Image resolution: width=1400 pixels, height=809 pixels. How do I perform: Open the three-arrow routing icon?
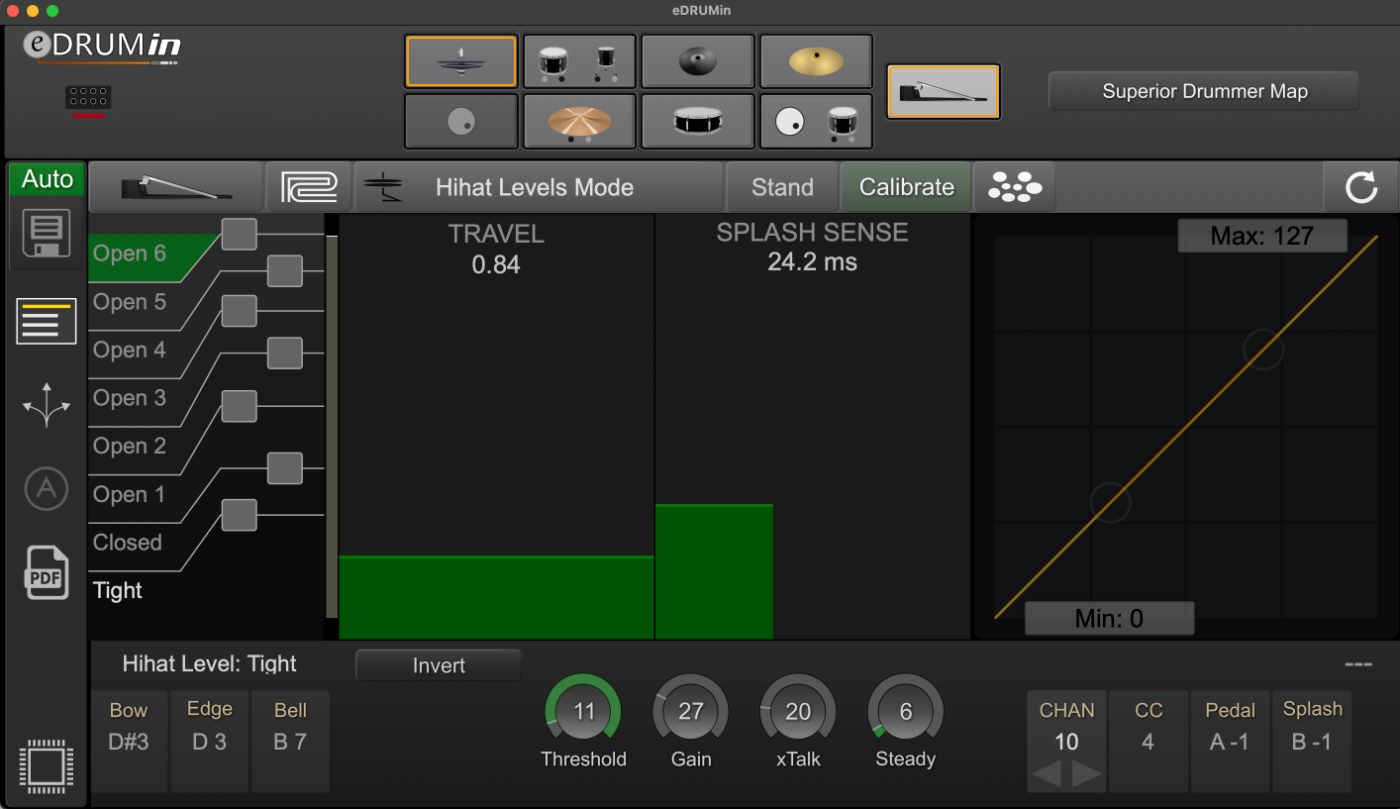pyautogui.click(x=46, y=406)
